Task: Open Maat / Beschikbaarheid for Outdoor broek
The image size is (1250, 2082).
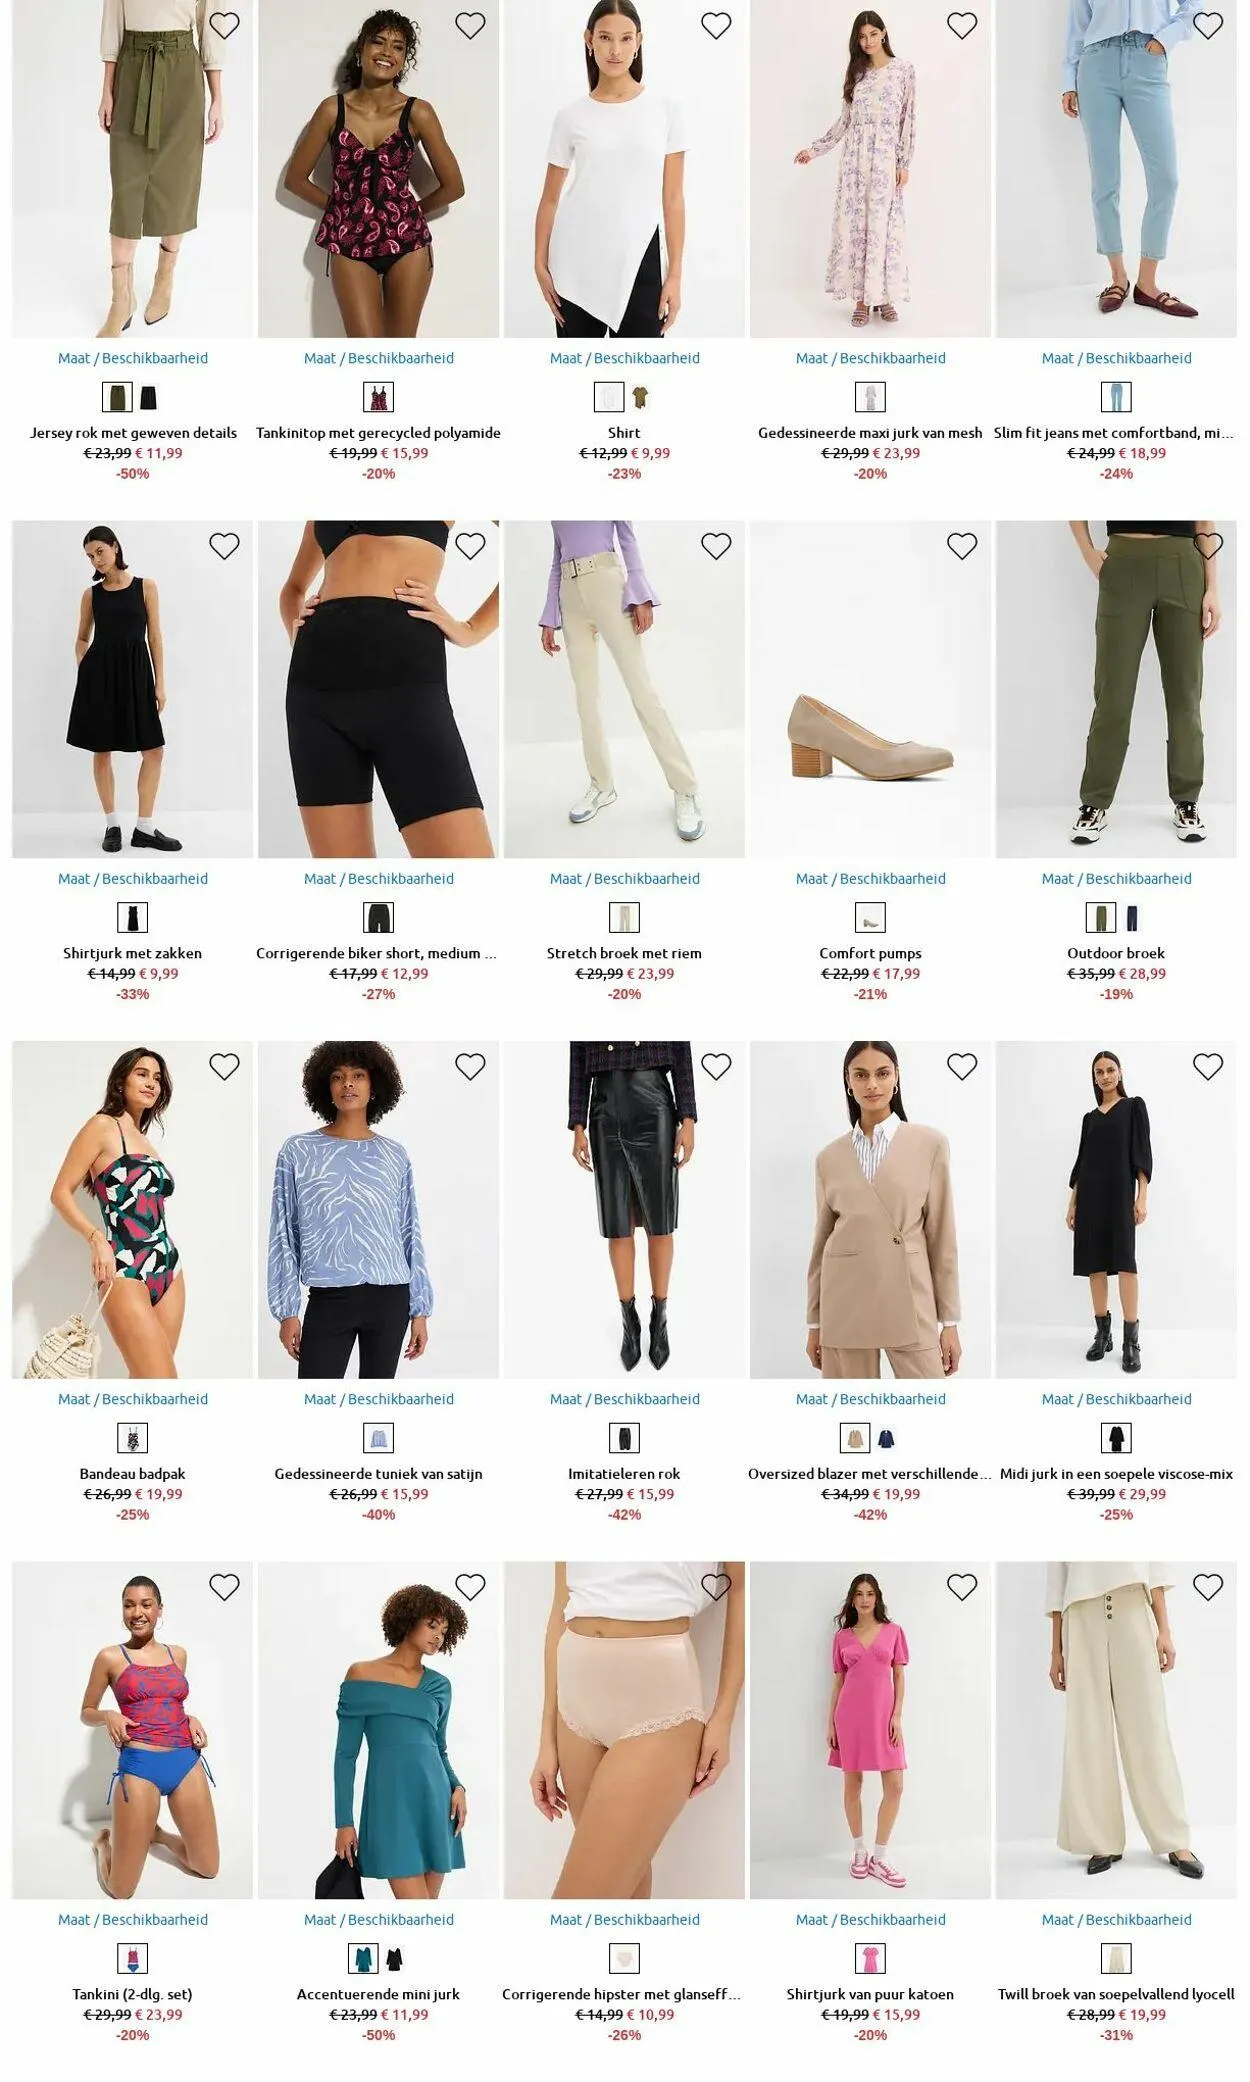Action: 1116,879
